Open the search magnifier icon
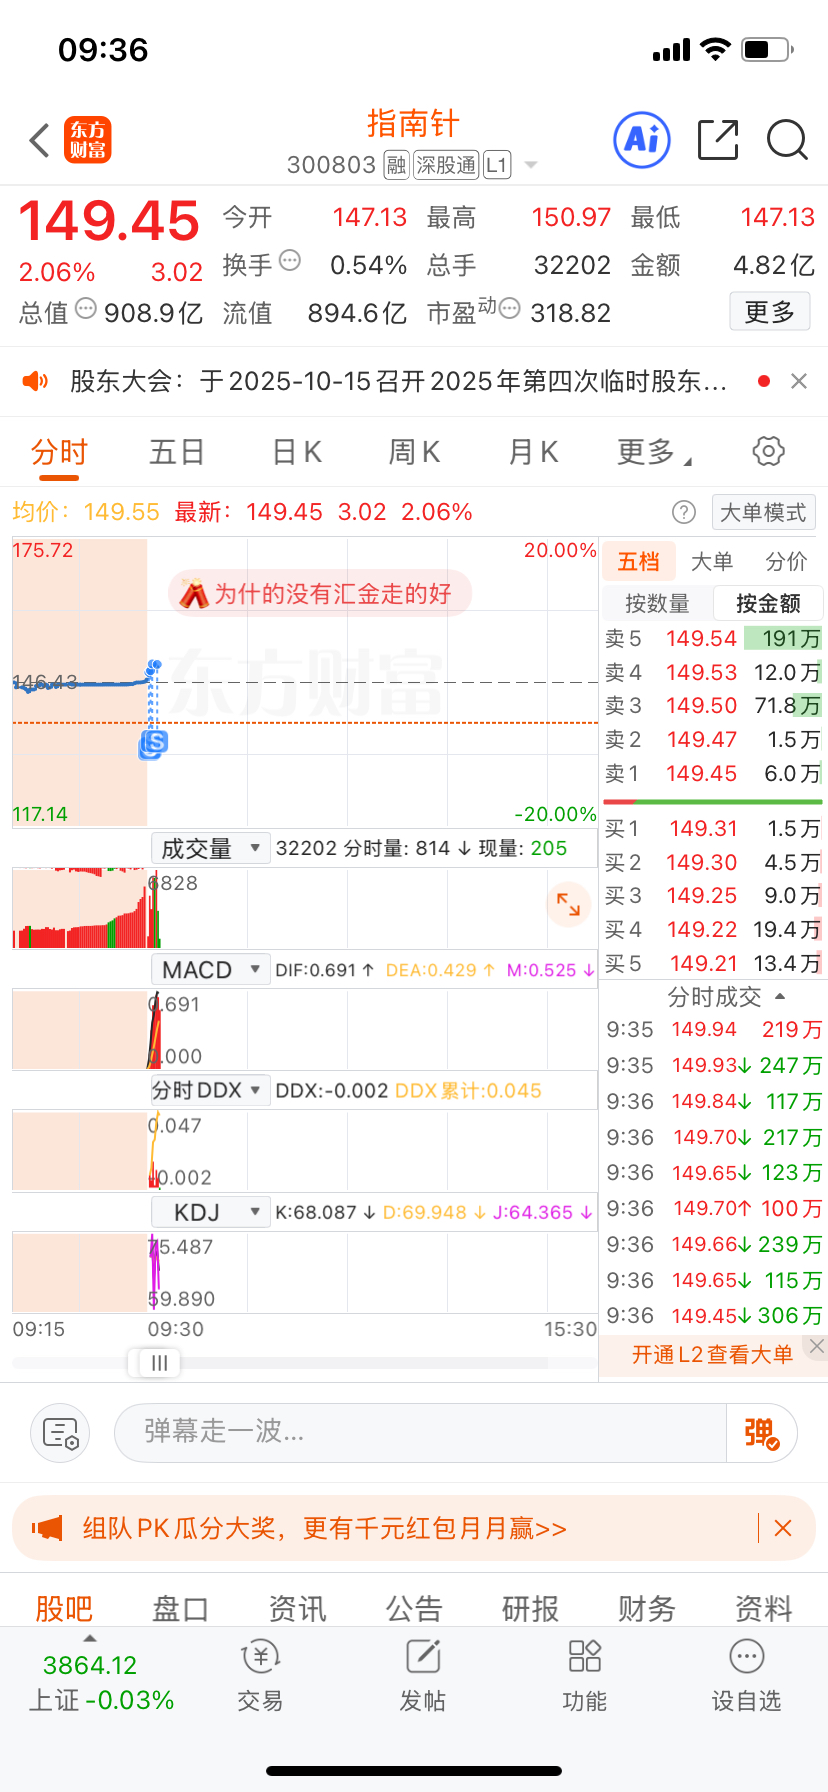This screenshot has height=1792, width=828. [x=787, y=140]
